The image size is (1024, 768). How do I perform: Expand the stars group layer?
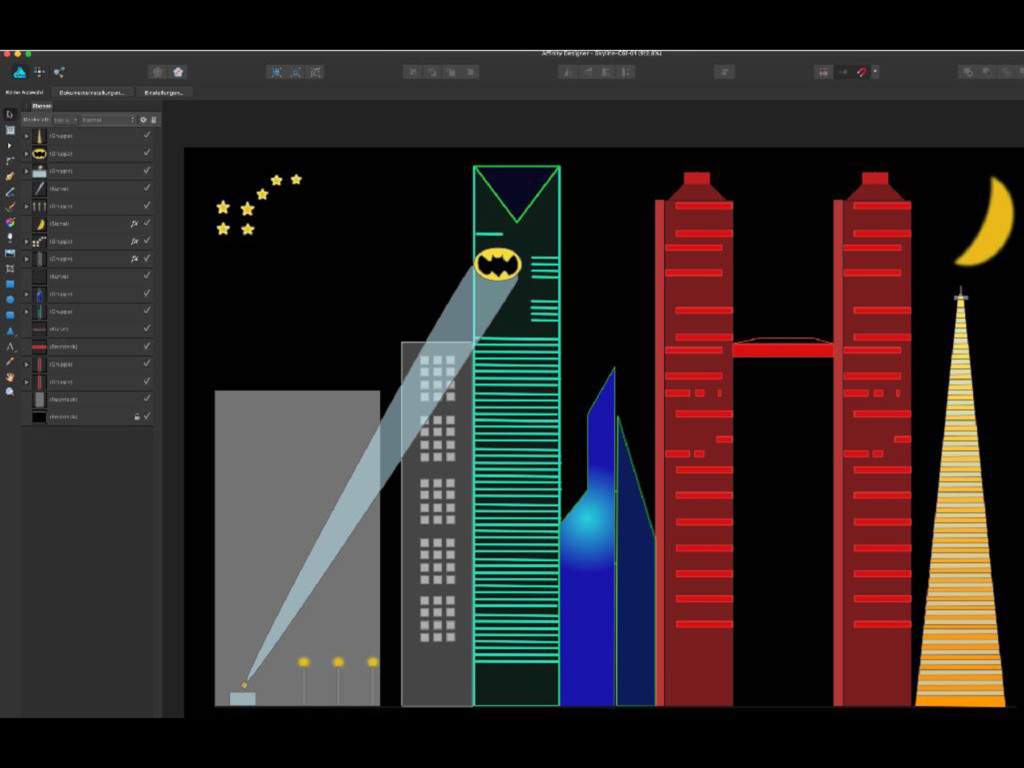coord(27,242)
